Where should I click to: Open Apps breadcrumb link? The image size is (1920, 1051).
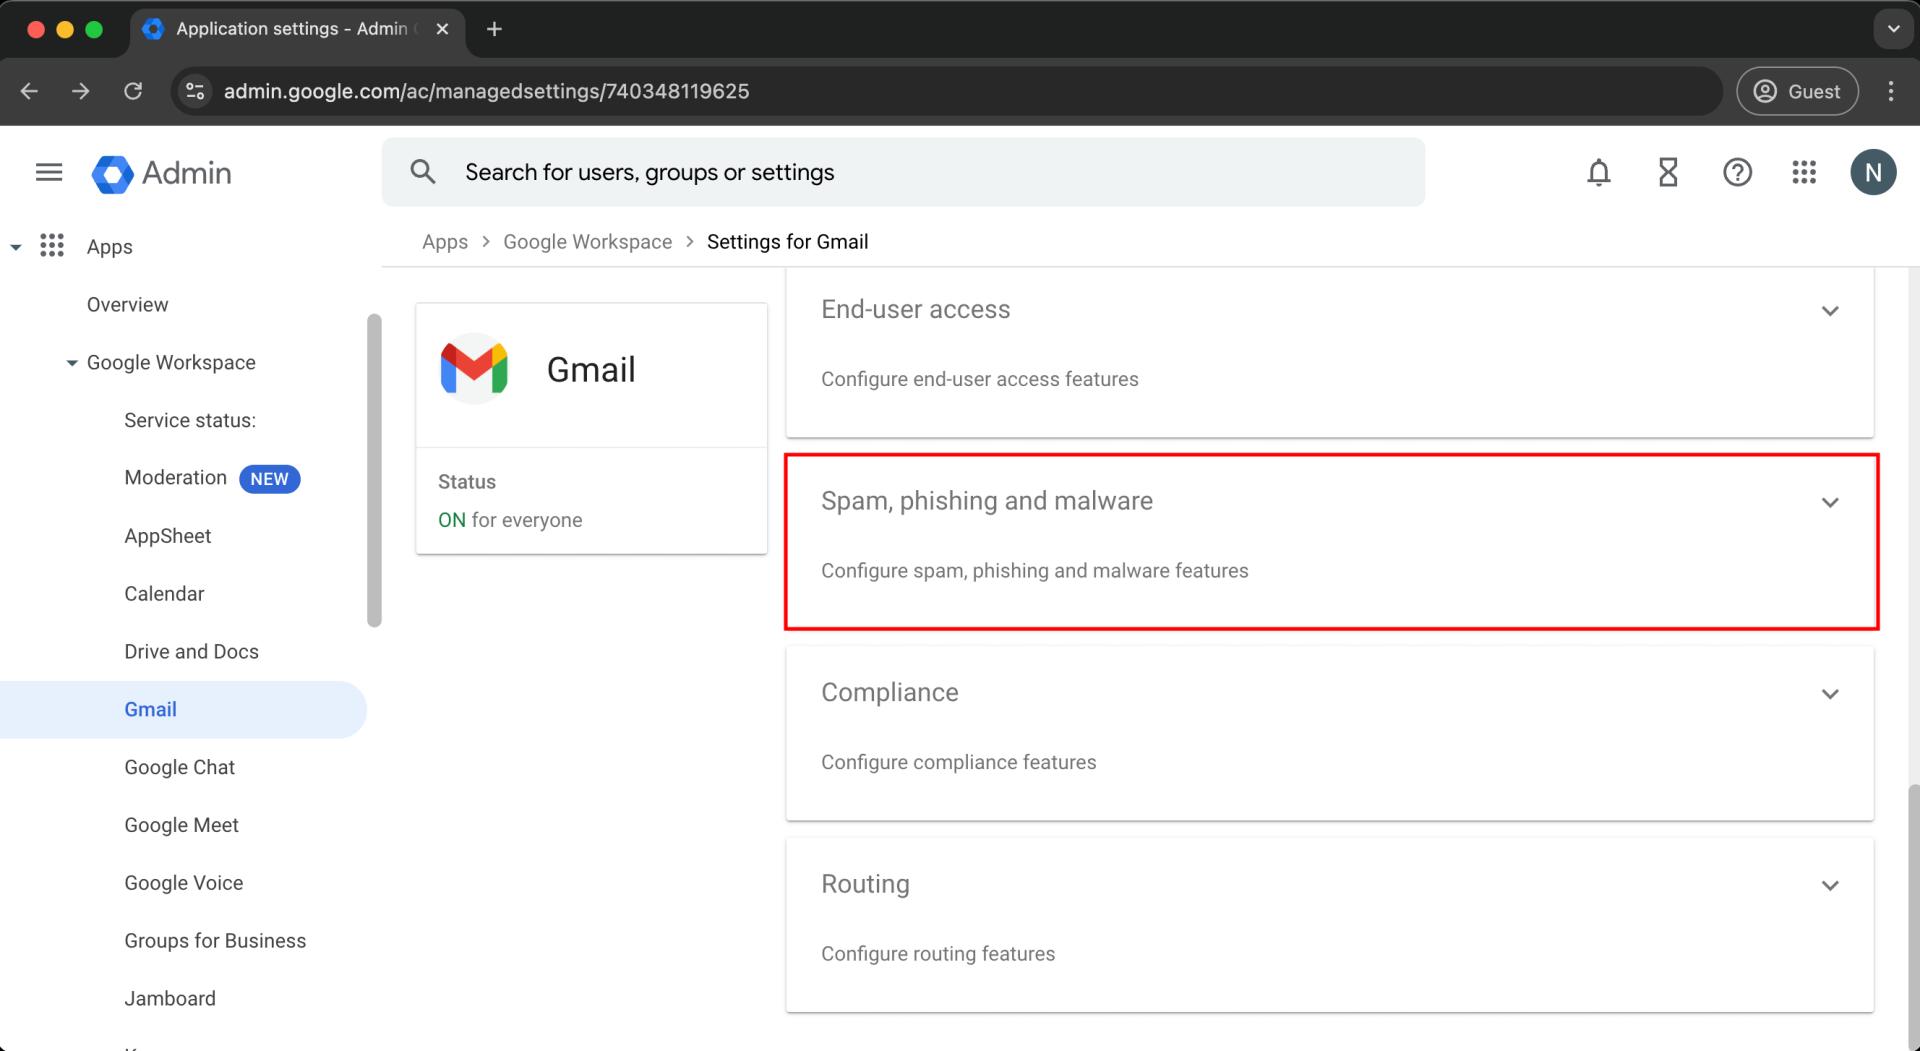[445, 242]
